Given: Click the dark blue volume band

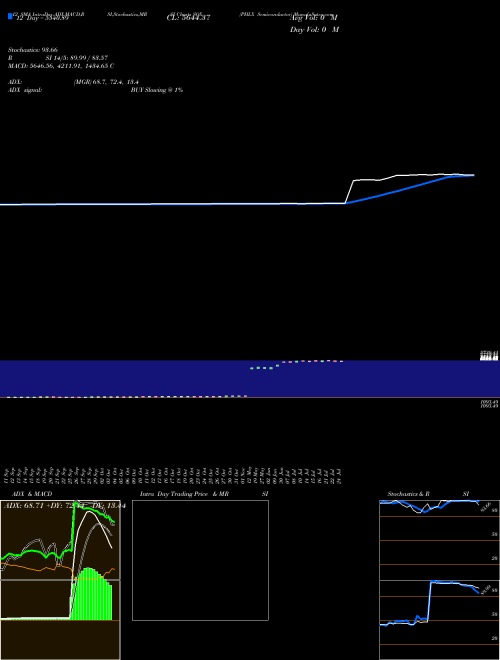Looking at the screenshot, I should coord(250,378).
